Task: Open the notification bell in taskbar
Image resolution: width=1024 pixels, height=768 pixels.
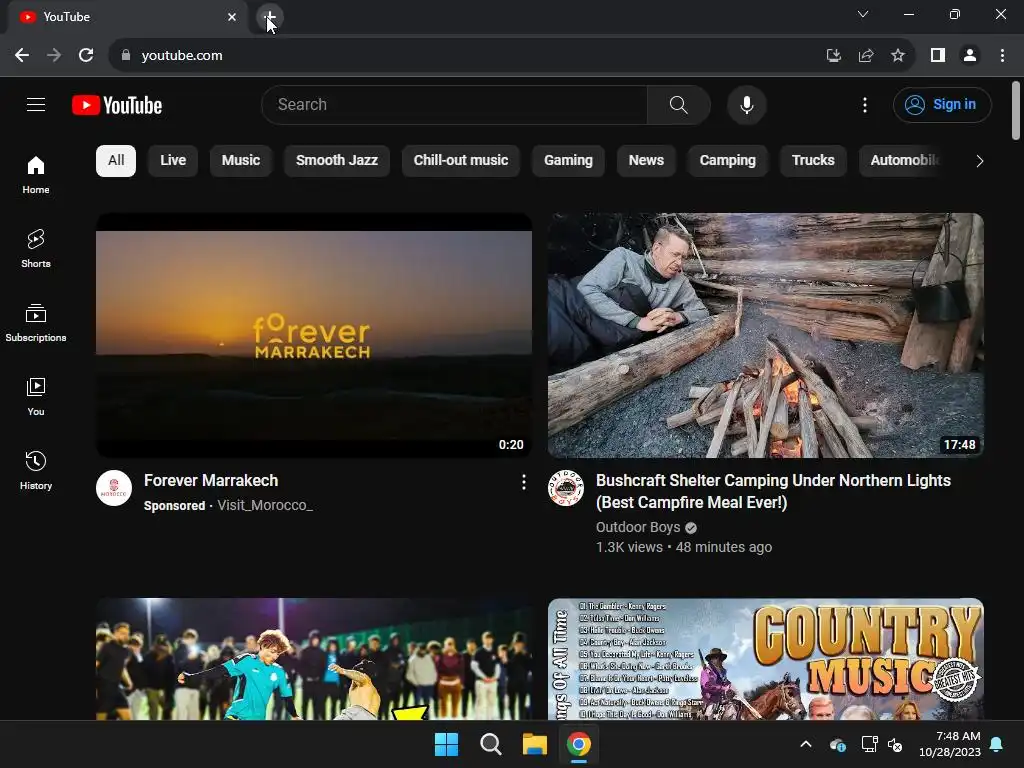Action: pyautogui.click(x=997, y=744)
